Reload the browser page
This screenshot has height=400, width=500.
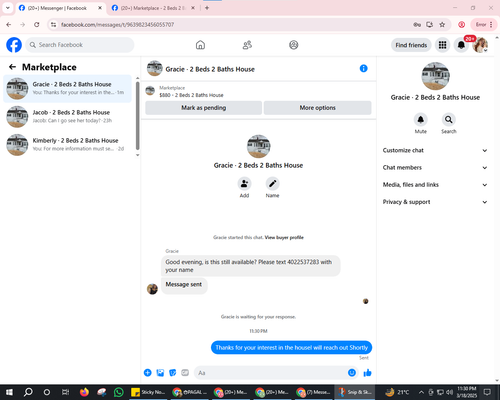pos(37,25)
